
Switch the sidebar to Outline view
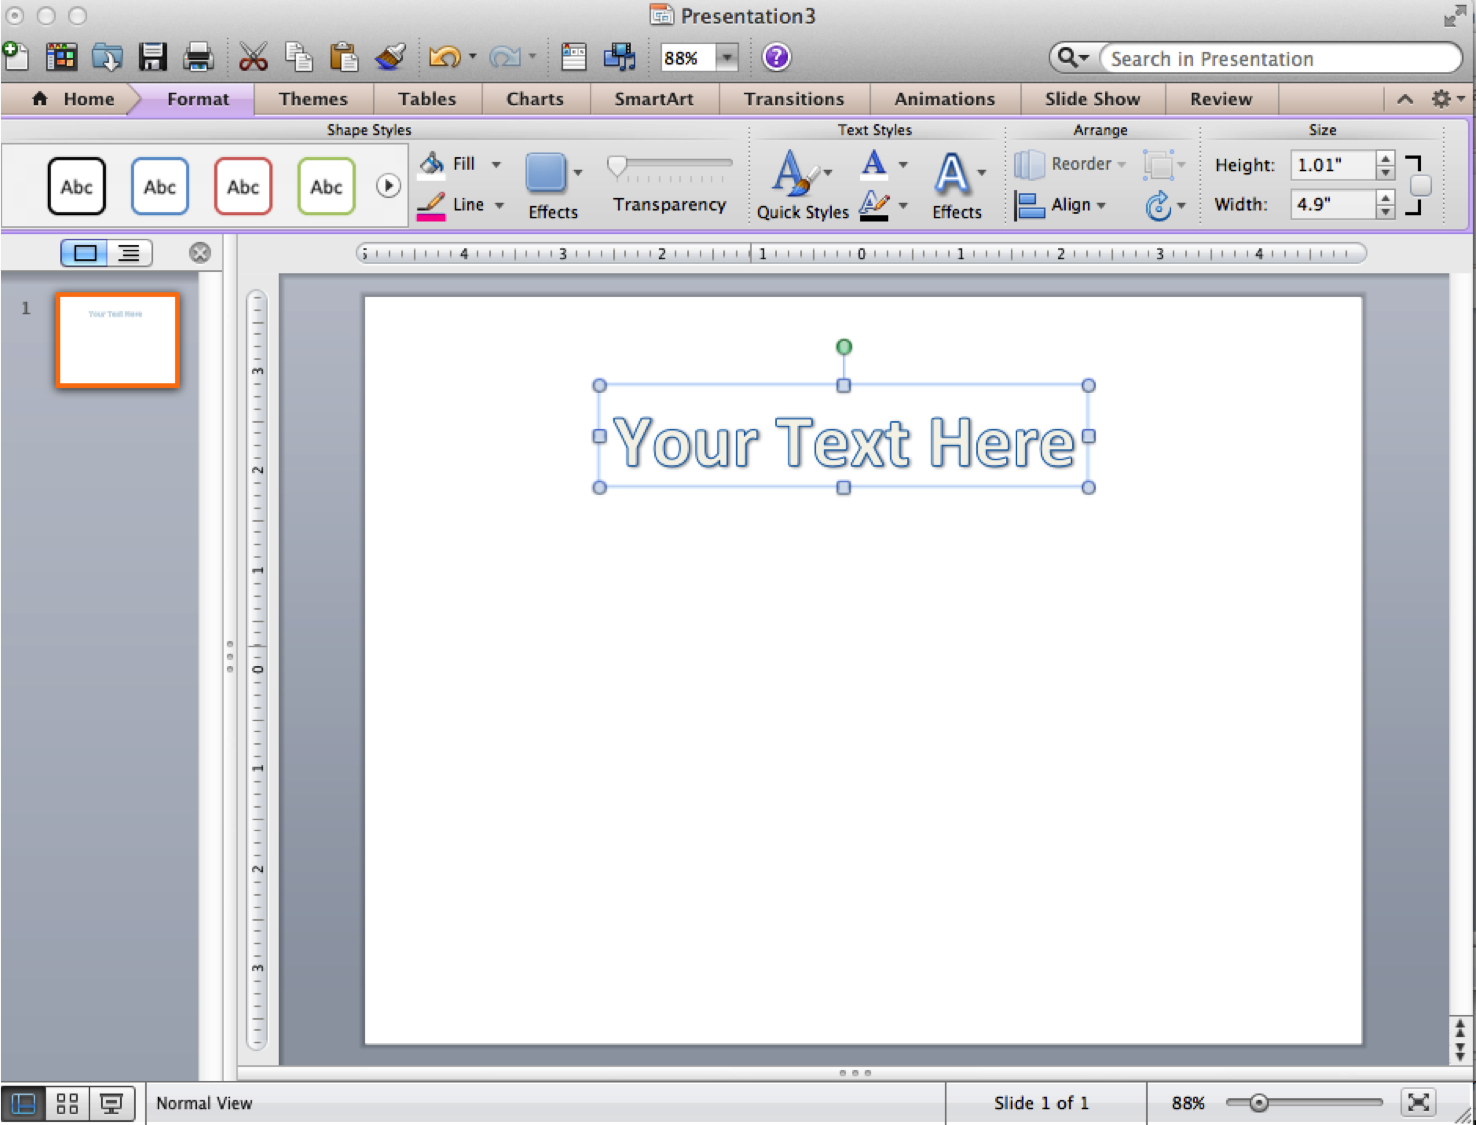(x=130, y=252)
